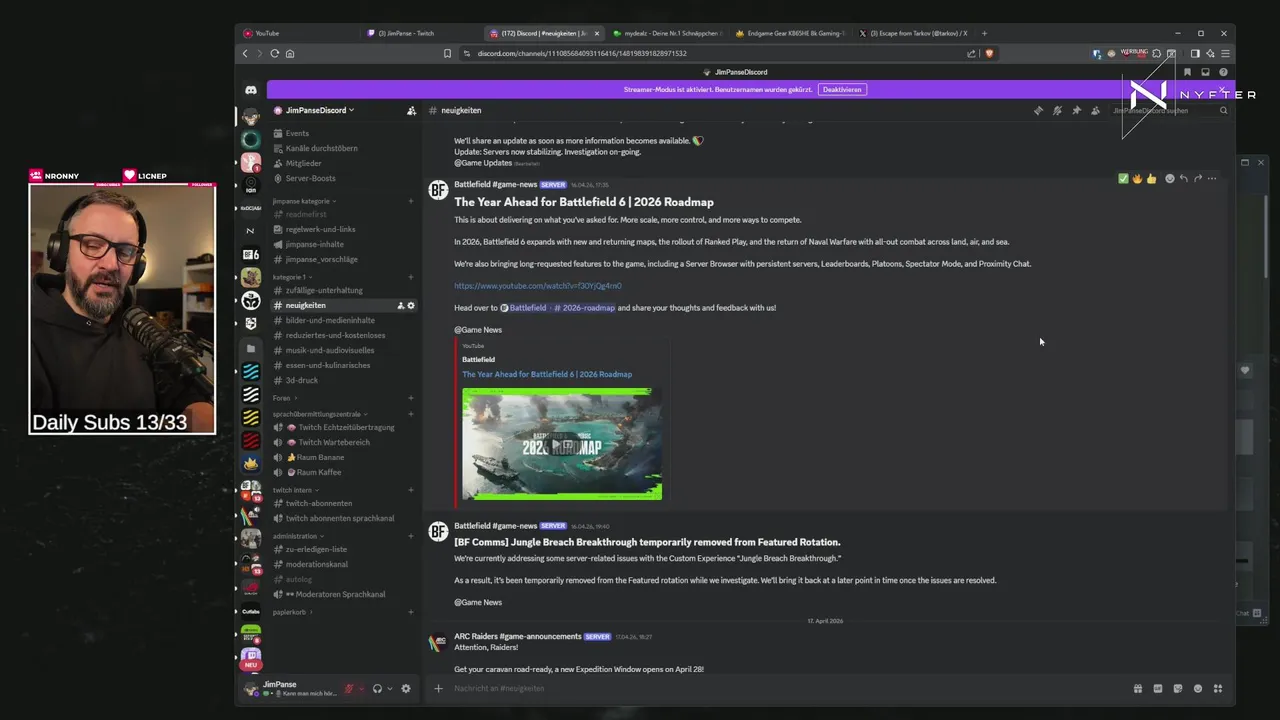Open the microphone input options dropdown
The image size is (1280, 720).
click(361, 688)
